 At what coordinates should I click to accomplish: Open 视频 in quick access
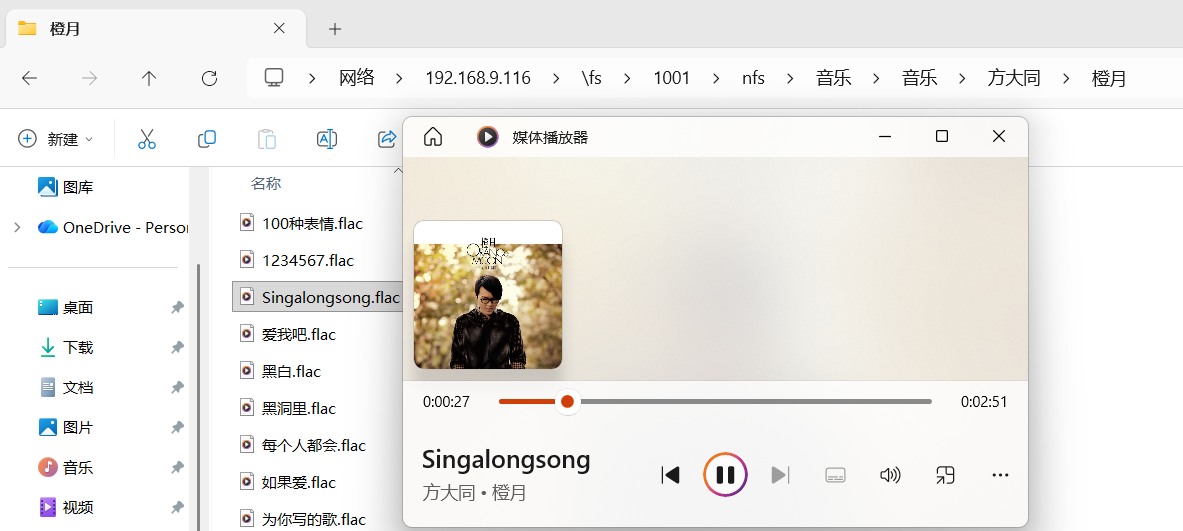(x=66, y=507)
